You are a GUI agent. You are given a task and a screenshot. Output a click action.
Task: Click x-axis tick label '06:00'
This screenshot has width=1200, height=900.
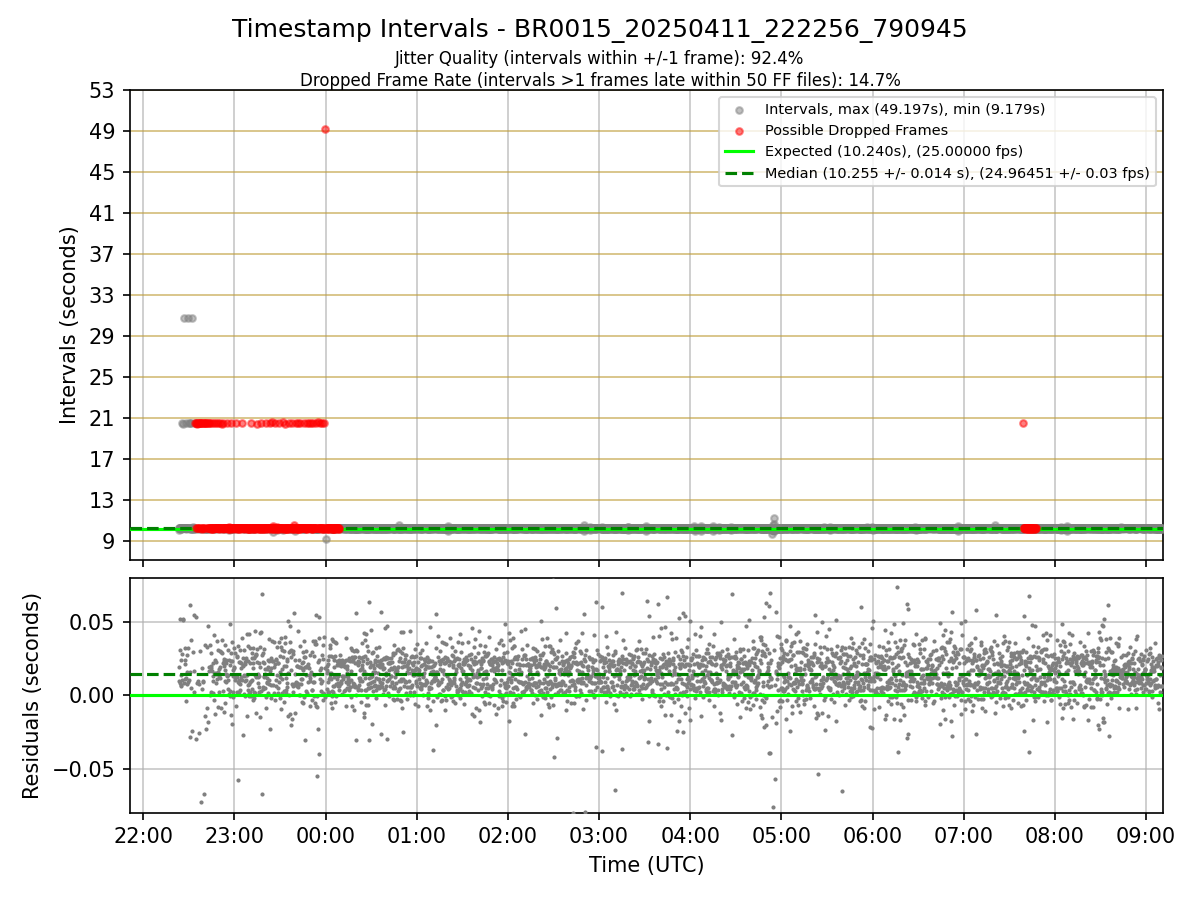(872, 834)
